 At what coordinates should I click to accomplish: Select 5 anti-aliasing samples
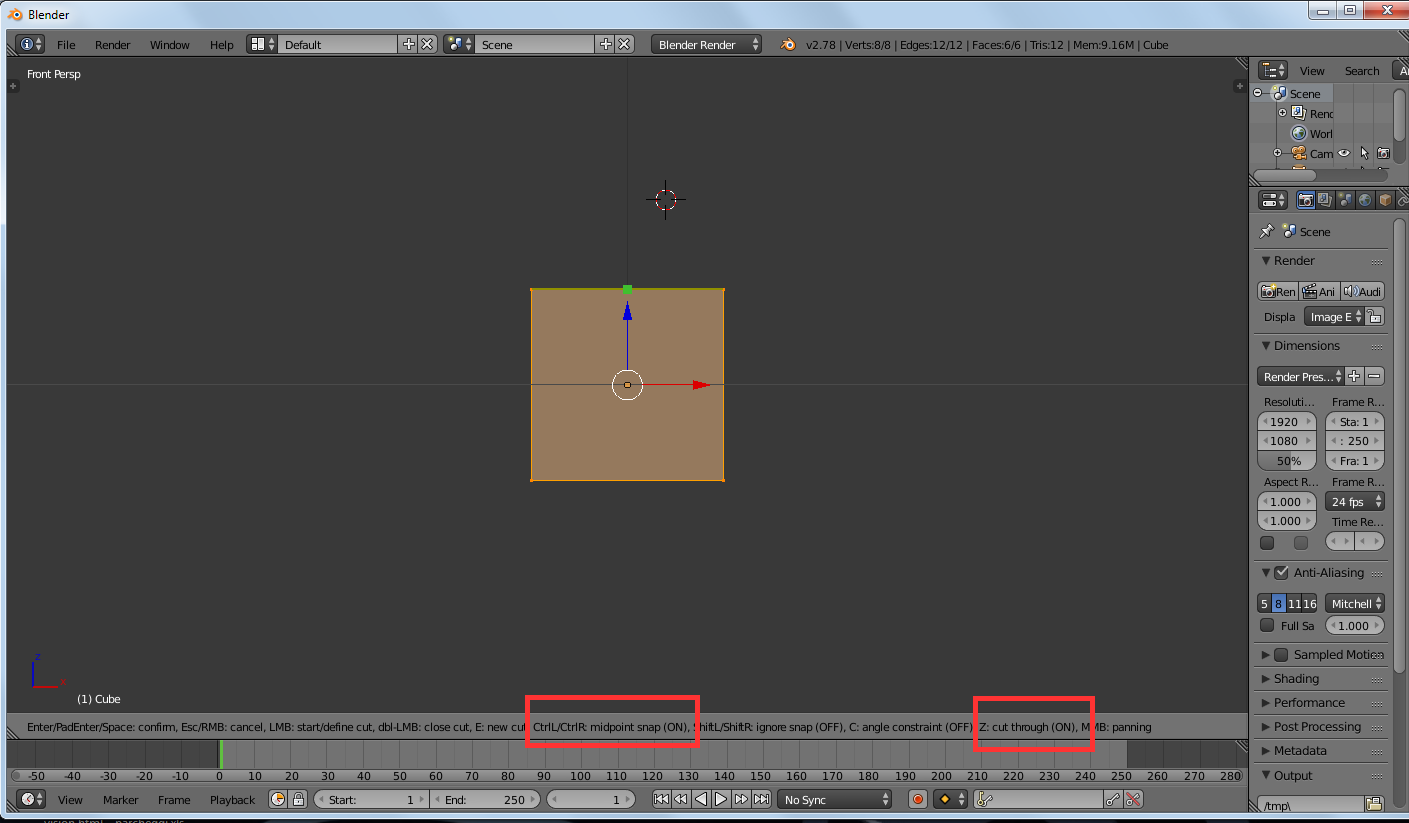1264,603
